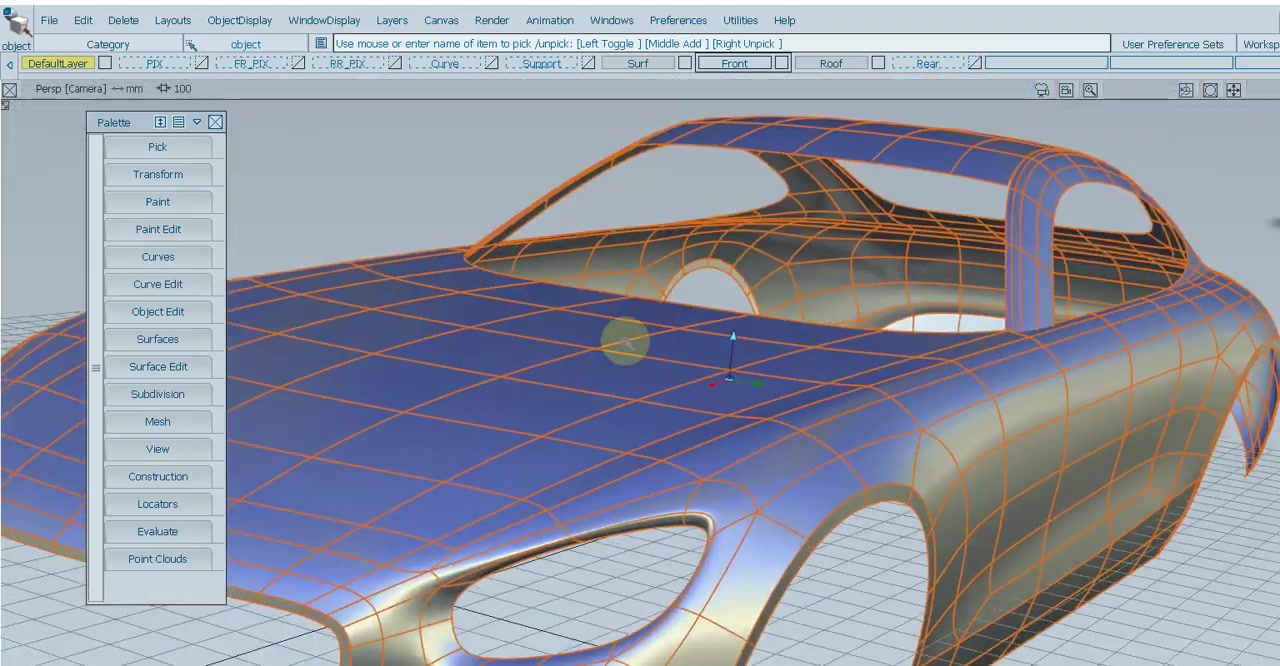Screen dimensions: 1280x666
Task: Click the palette up-down arrows icon
Action: tap(160, 122)
